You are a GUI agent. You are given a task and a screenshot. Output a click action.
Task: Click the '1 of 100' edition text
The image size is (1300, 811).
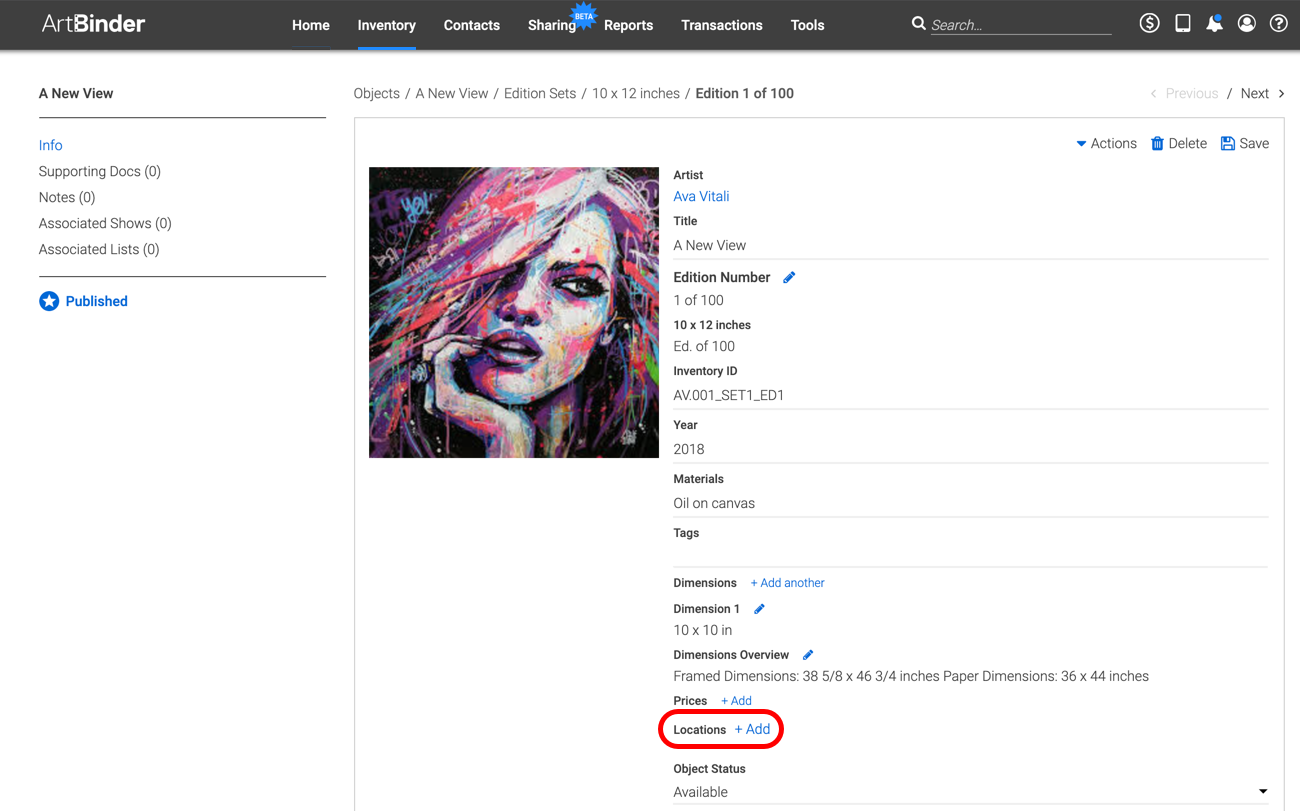point(698,300)
